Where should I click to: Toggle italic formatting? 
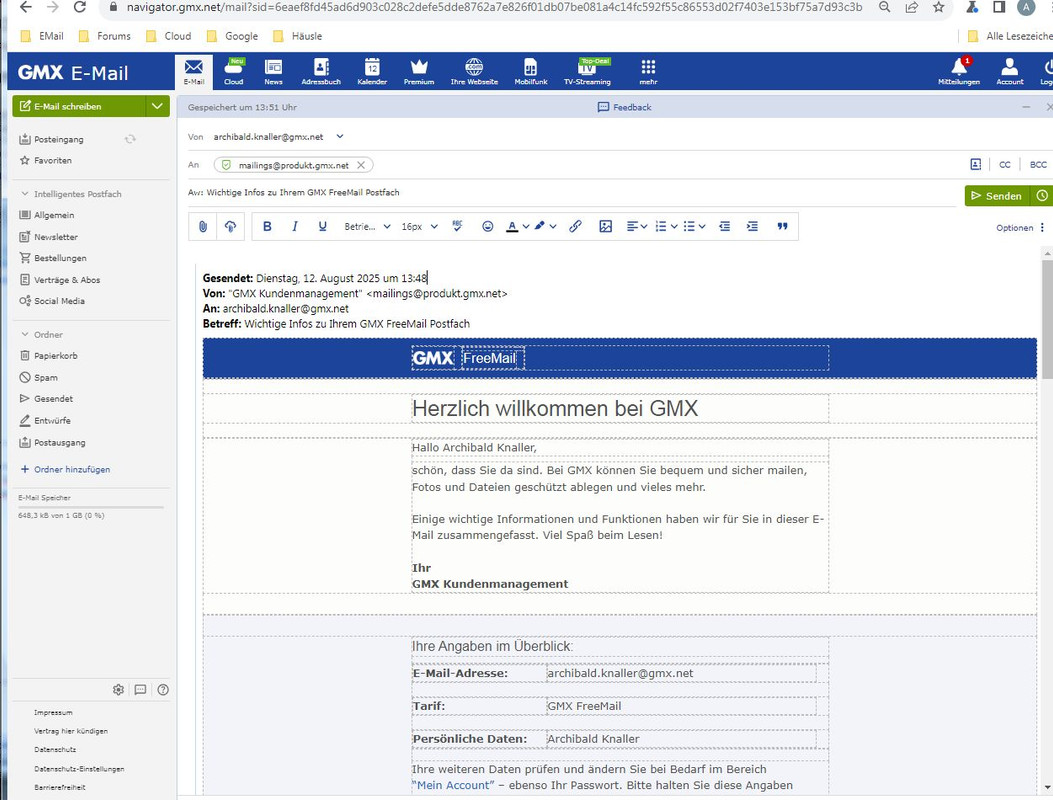295,226
